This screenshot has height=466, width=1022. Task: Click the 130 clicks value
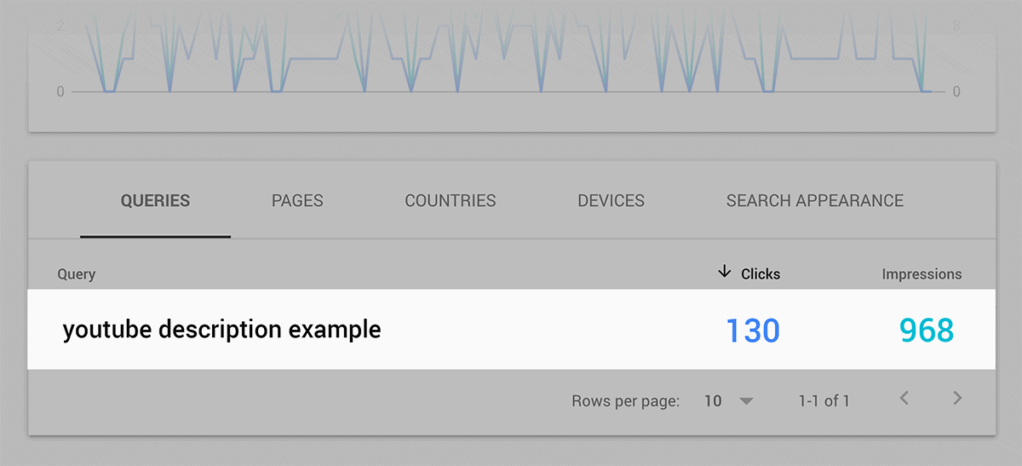[752, 330]
